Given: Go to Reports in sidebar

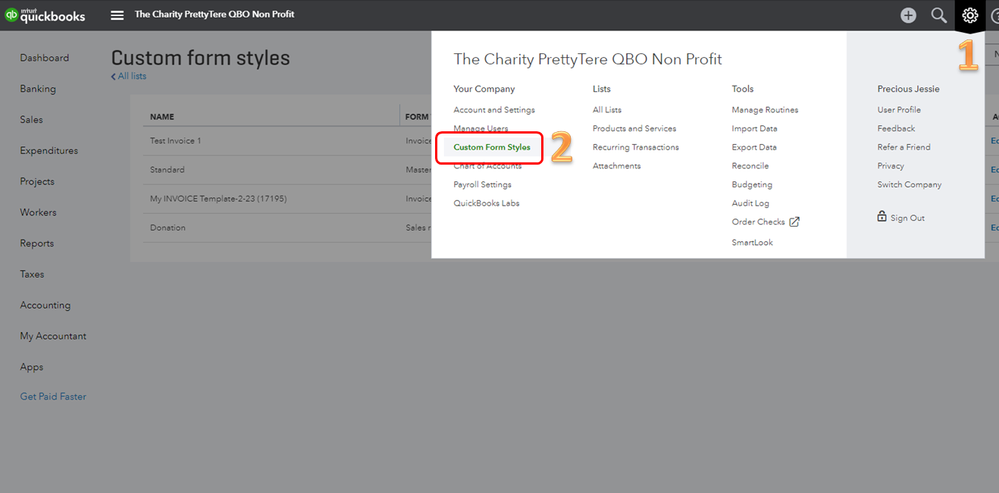Looking at the screenshot, I should click(x=38, y=243).
